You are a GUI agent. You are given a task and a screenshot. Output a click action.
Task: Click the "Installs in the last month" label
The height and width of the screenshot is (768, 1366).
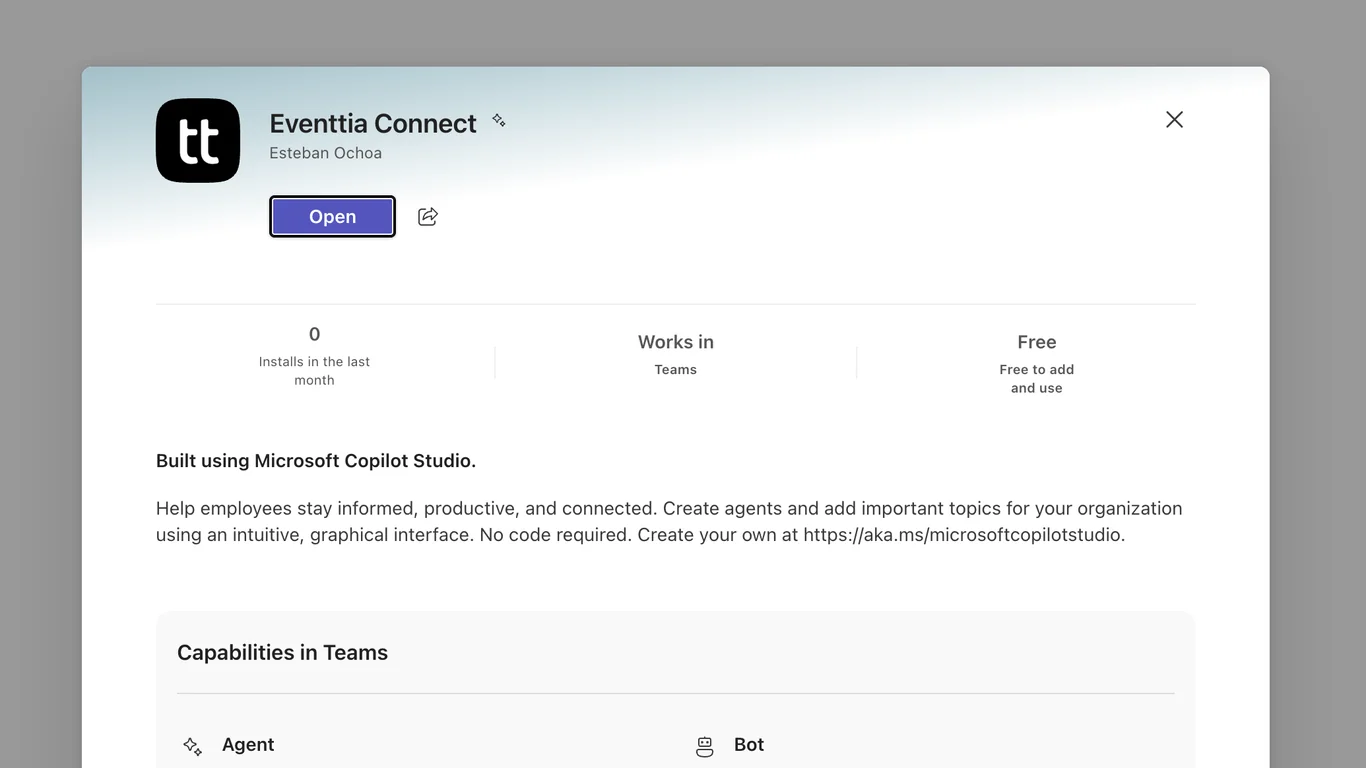(314, 371)
